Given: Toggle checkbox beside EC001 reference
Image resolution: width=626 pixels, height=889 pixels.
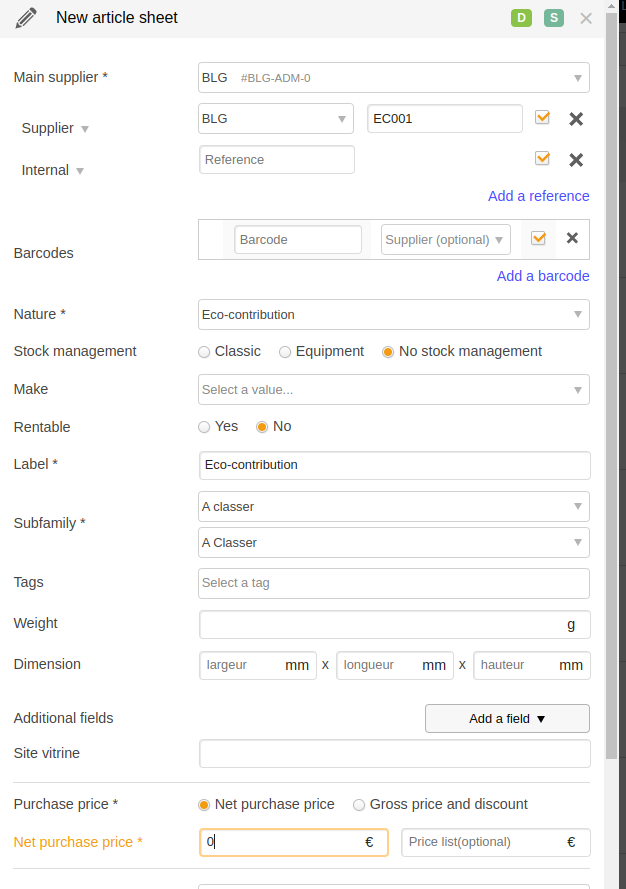Looking at the screenshot, I should coord(543,117).
